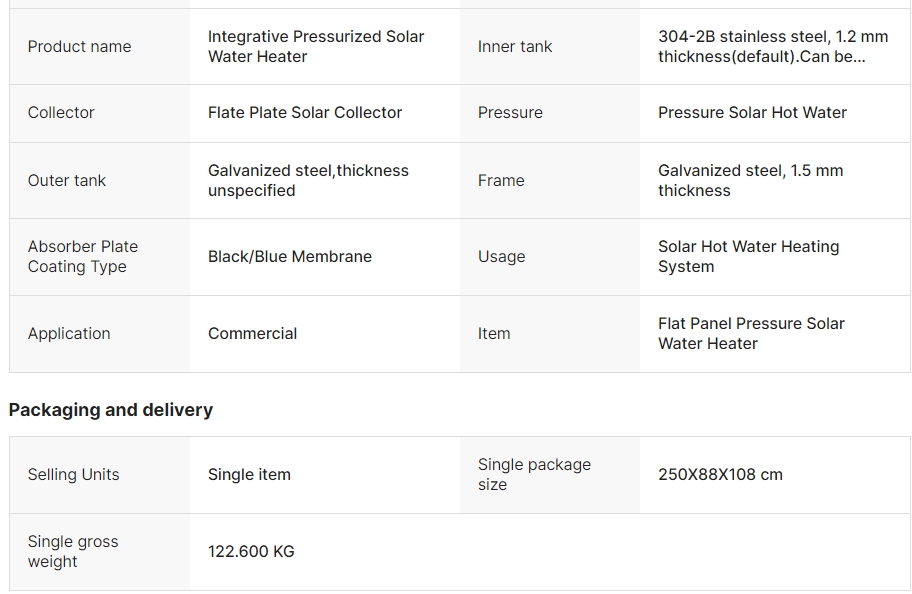Select the "Black/Blue Membrane" value

click(290, 257)
